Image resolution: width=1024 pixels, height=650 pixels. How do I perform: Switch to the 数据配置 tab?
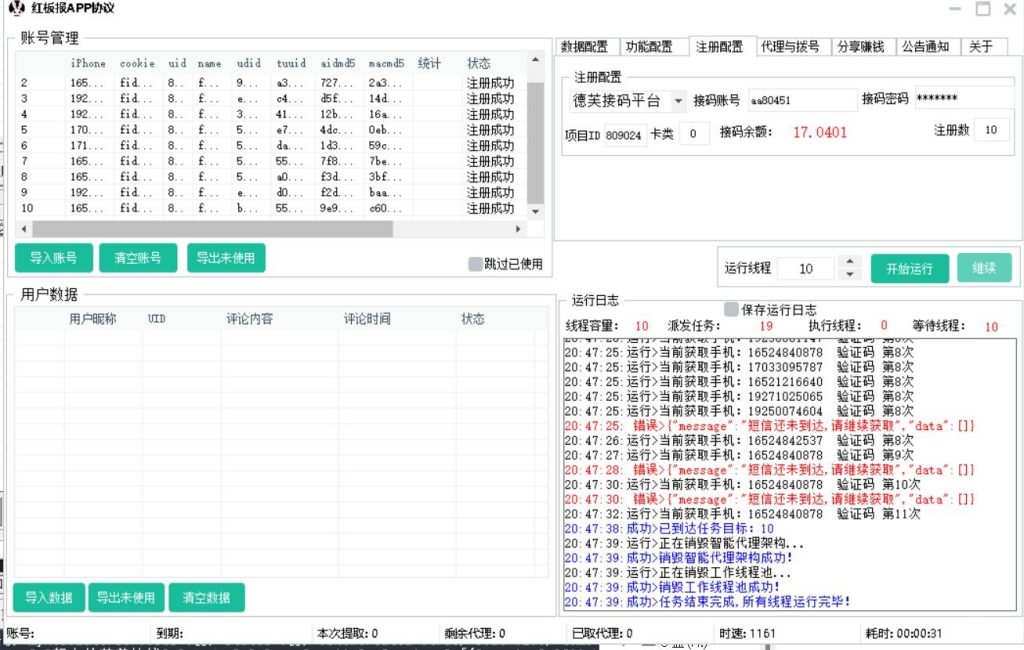tap(585, 45)
